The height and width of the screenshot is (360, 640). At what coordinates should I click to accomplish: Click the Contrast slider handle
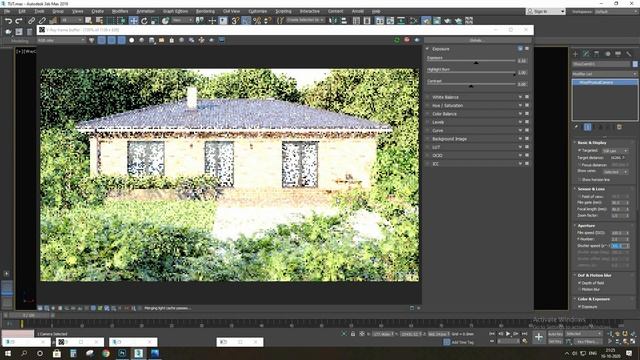[x=471, y=86]
